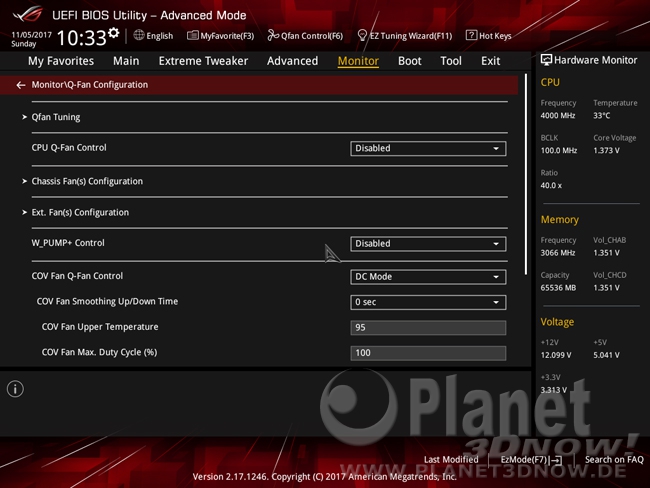Image resolution: width=650 pixels, height=488 pixels.
Task: Open COV Fan Smoothing Up/Down Time dropdown
Action: (x=428, y=302)
